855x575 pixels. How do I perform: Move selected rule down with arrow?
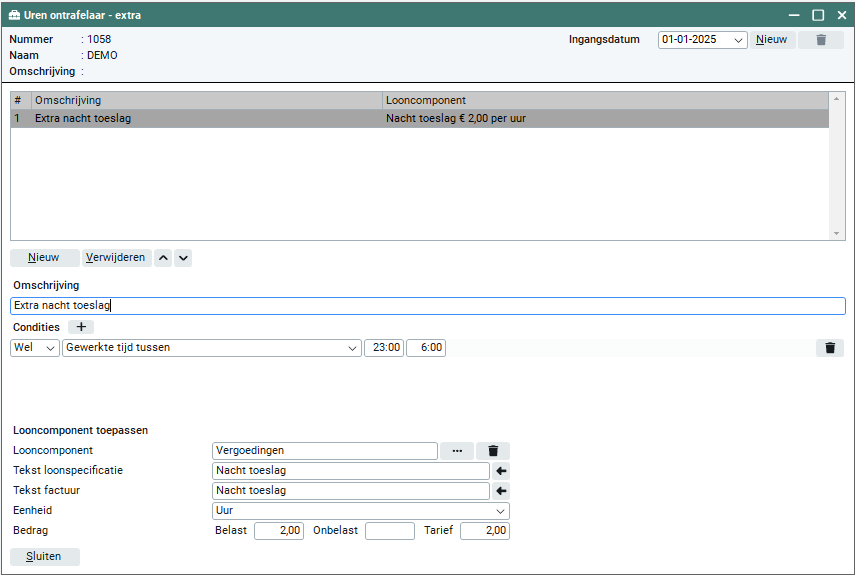183,258
